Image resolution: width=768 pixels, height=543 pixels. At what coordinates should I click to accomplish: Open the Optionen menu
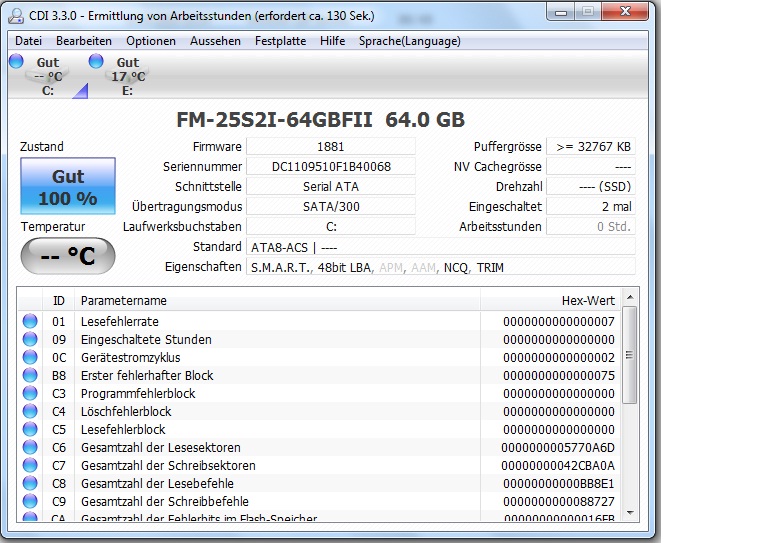click(151, 41)
